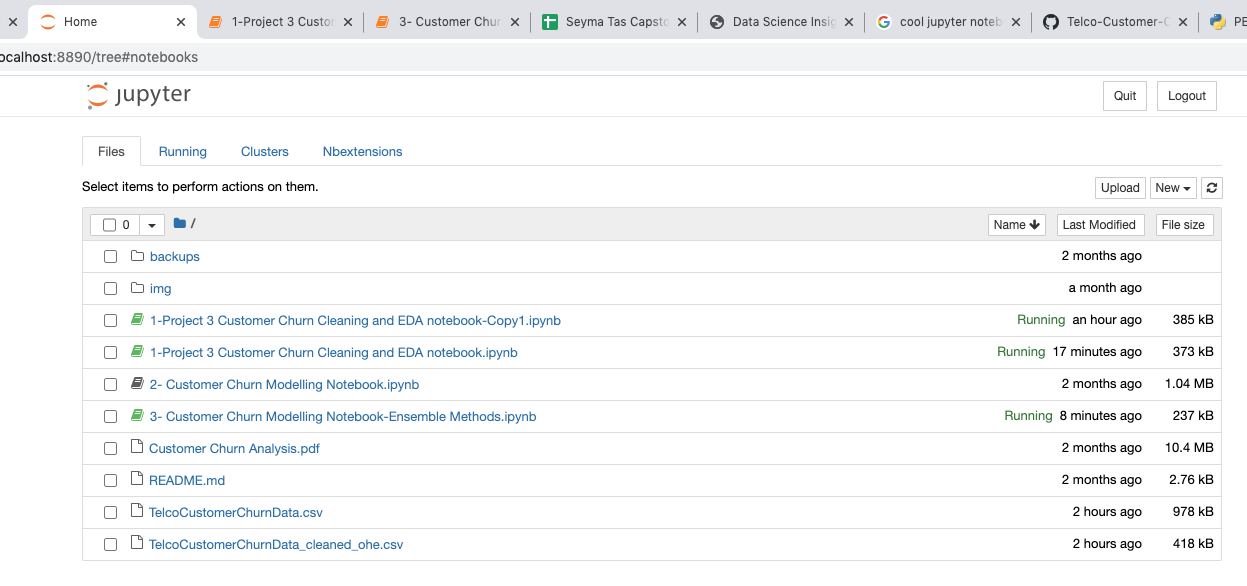The image size is (1247, 586).
Task: Click the Jupyter logo icon
Action: [97, 96]
